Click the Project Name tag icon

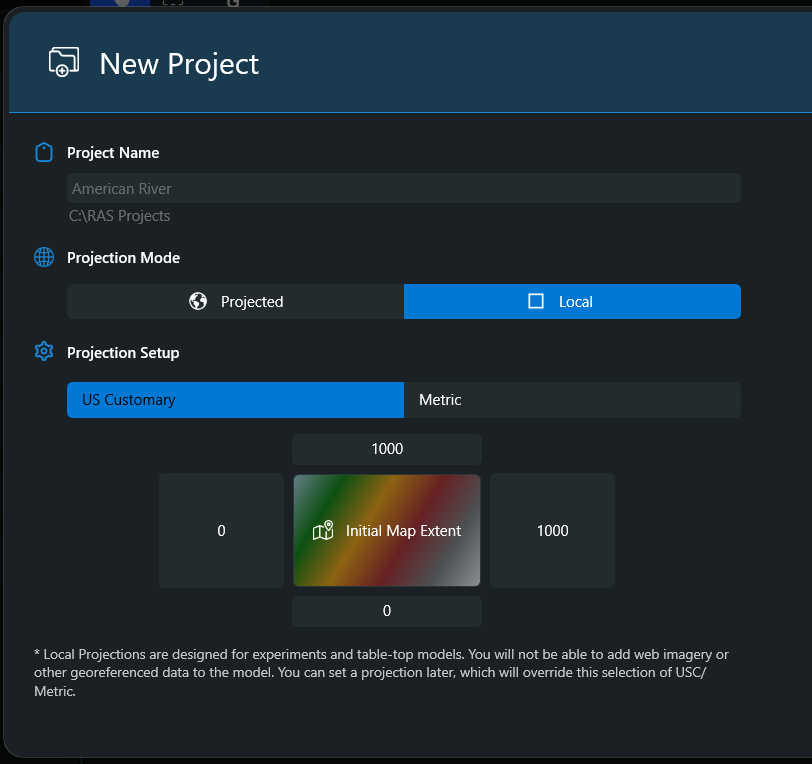coord(43,153)
